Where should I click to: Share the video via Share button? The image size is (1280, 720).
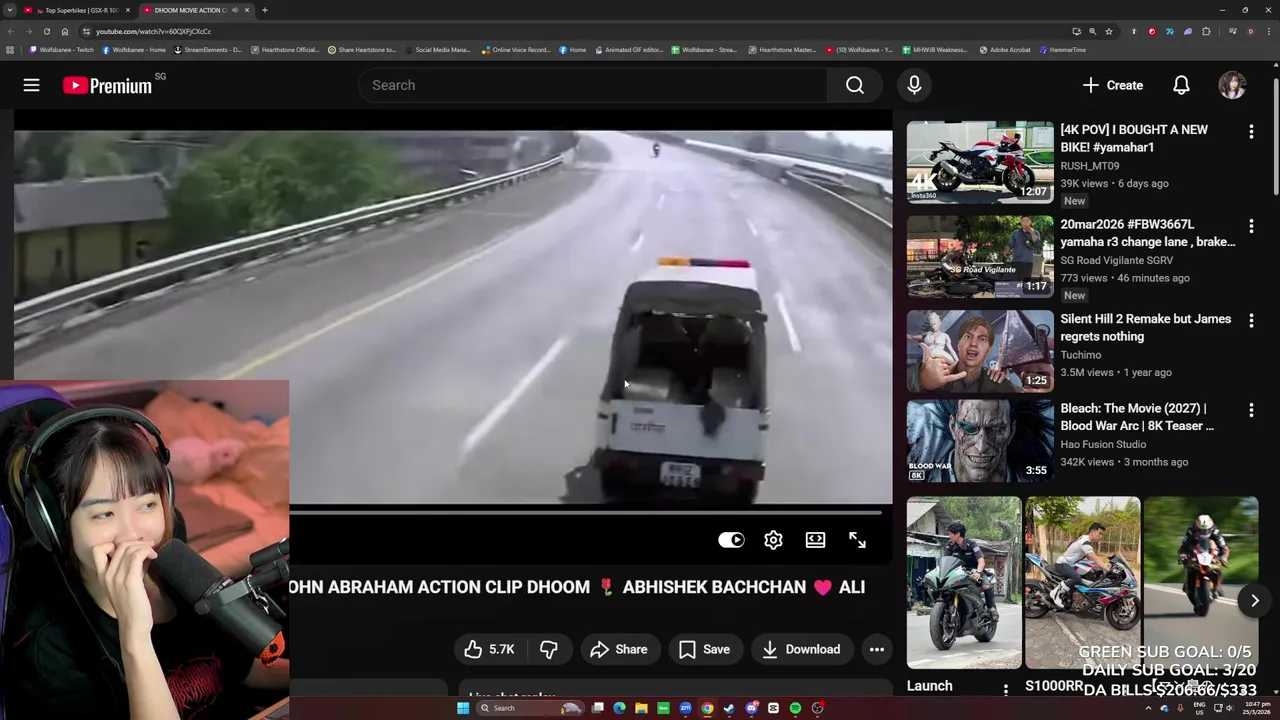pyautogui.click(x=619, y=649)
